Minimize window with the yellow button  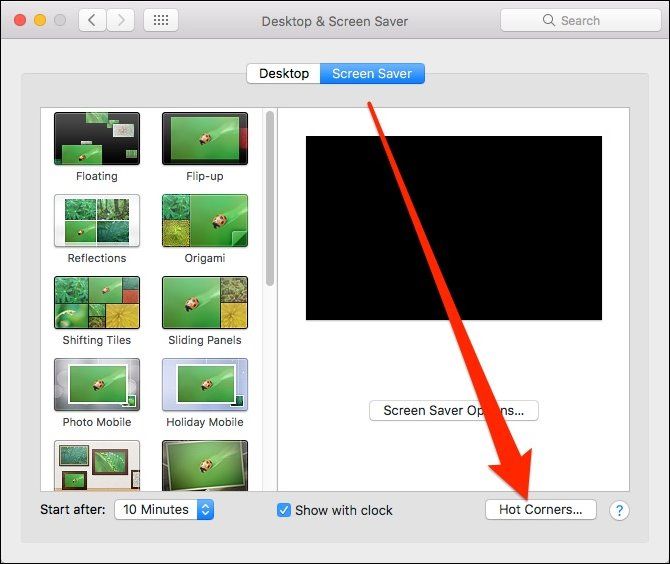pos(40,20)
